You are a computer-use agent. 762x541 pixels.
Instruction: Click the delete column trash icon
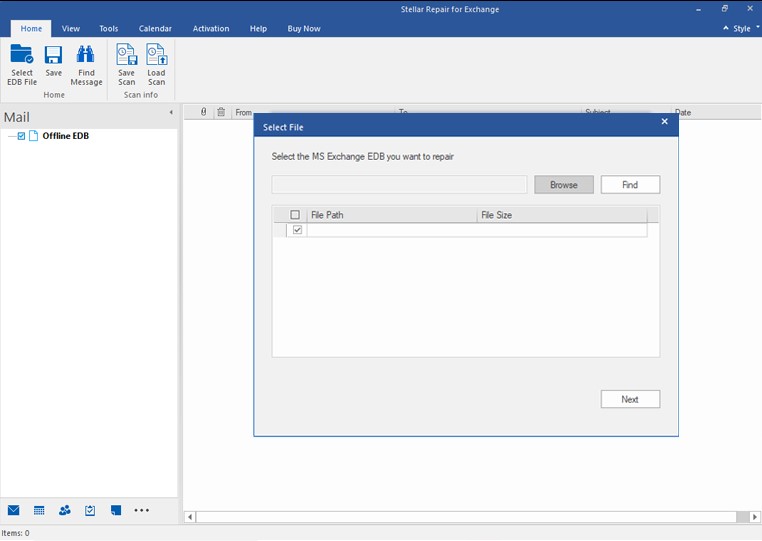point(221,112)
